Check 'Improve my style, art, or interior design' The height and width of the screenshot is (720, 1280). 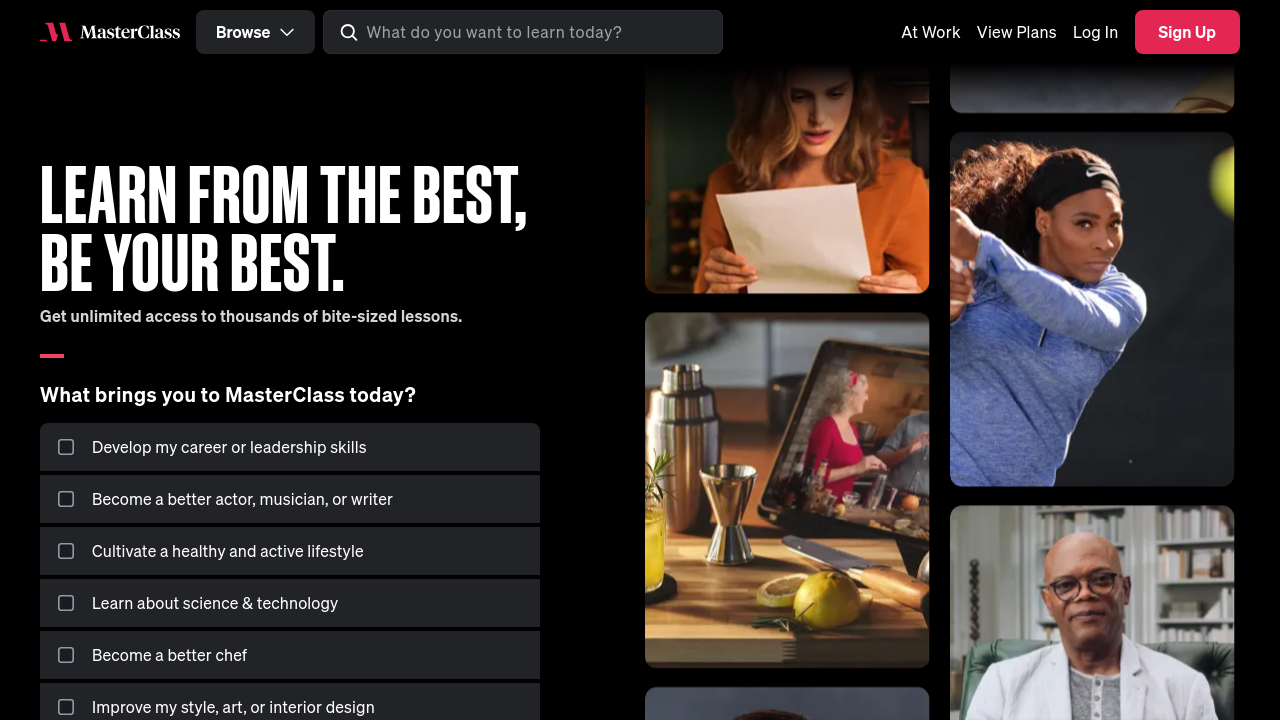(x=66, y=706)
